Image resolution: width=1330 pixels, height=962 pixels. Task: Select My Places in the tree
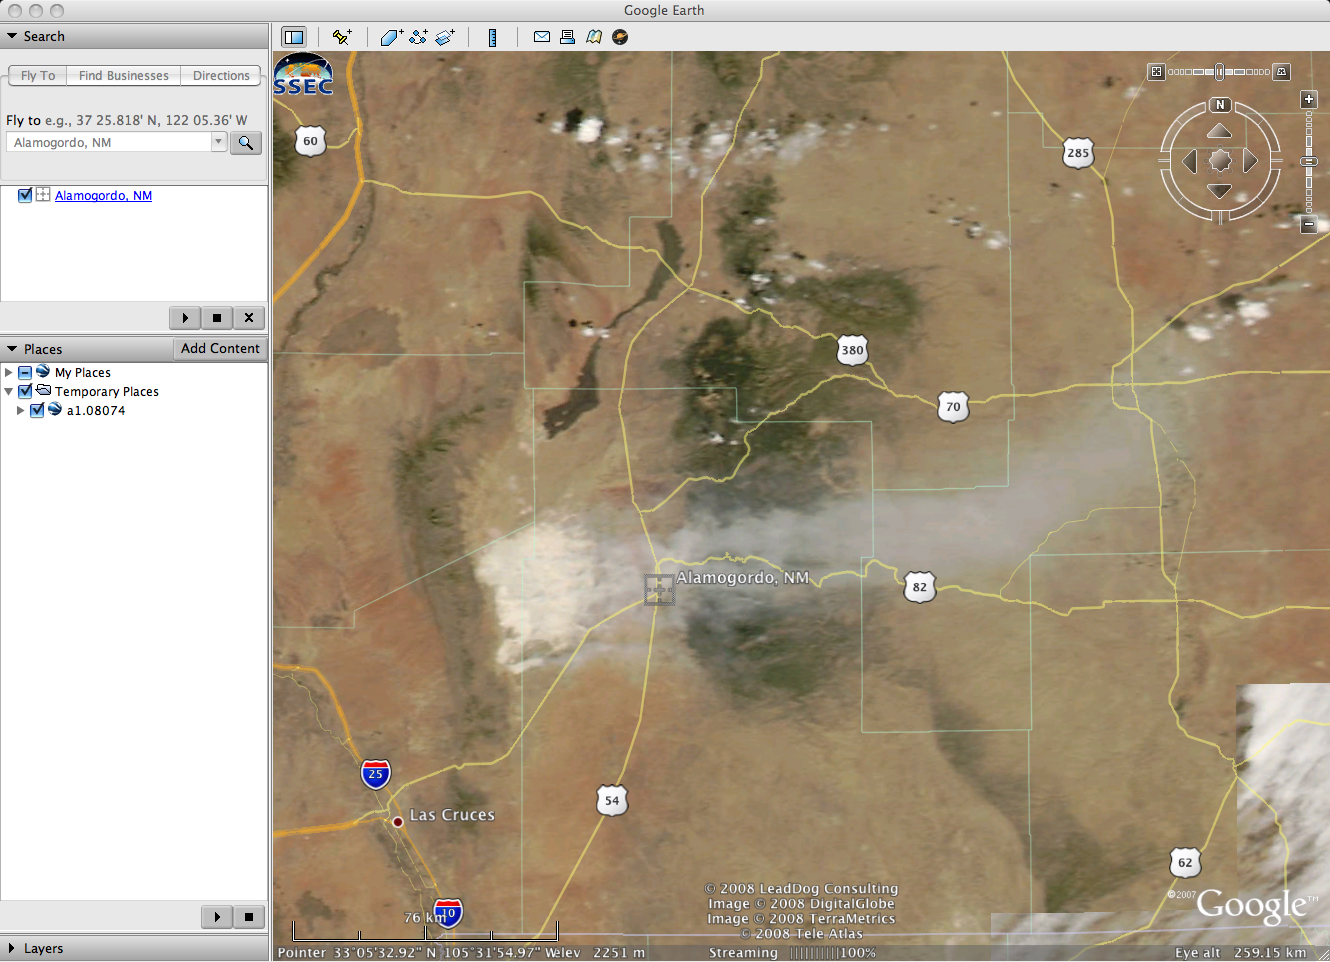pyautogui.click(x=83, y=373)
